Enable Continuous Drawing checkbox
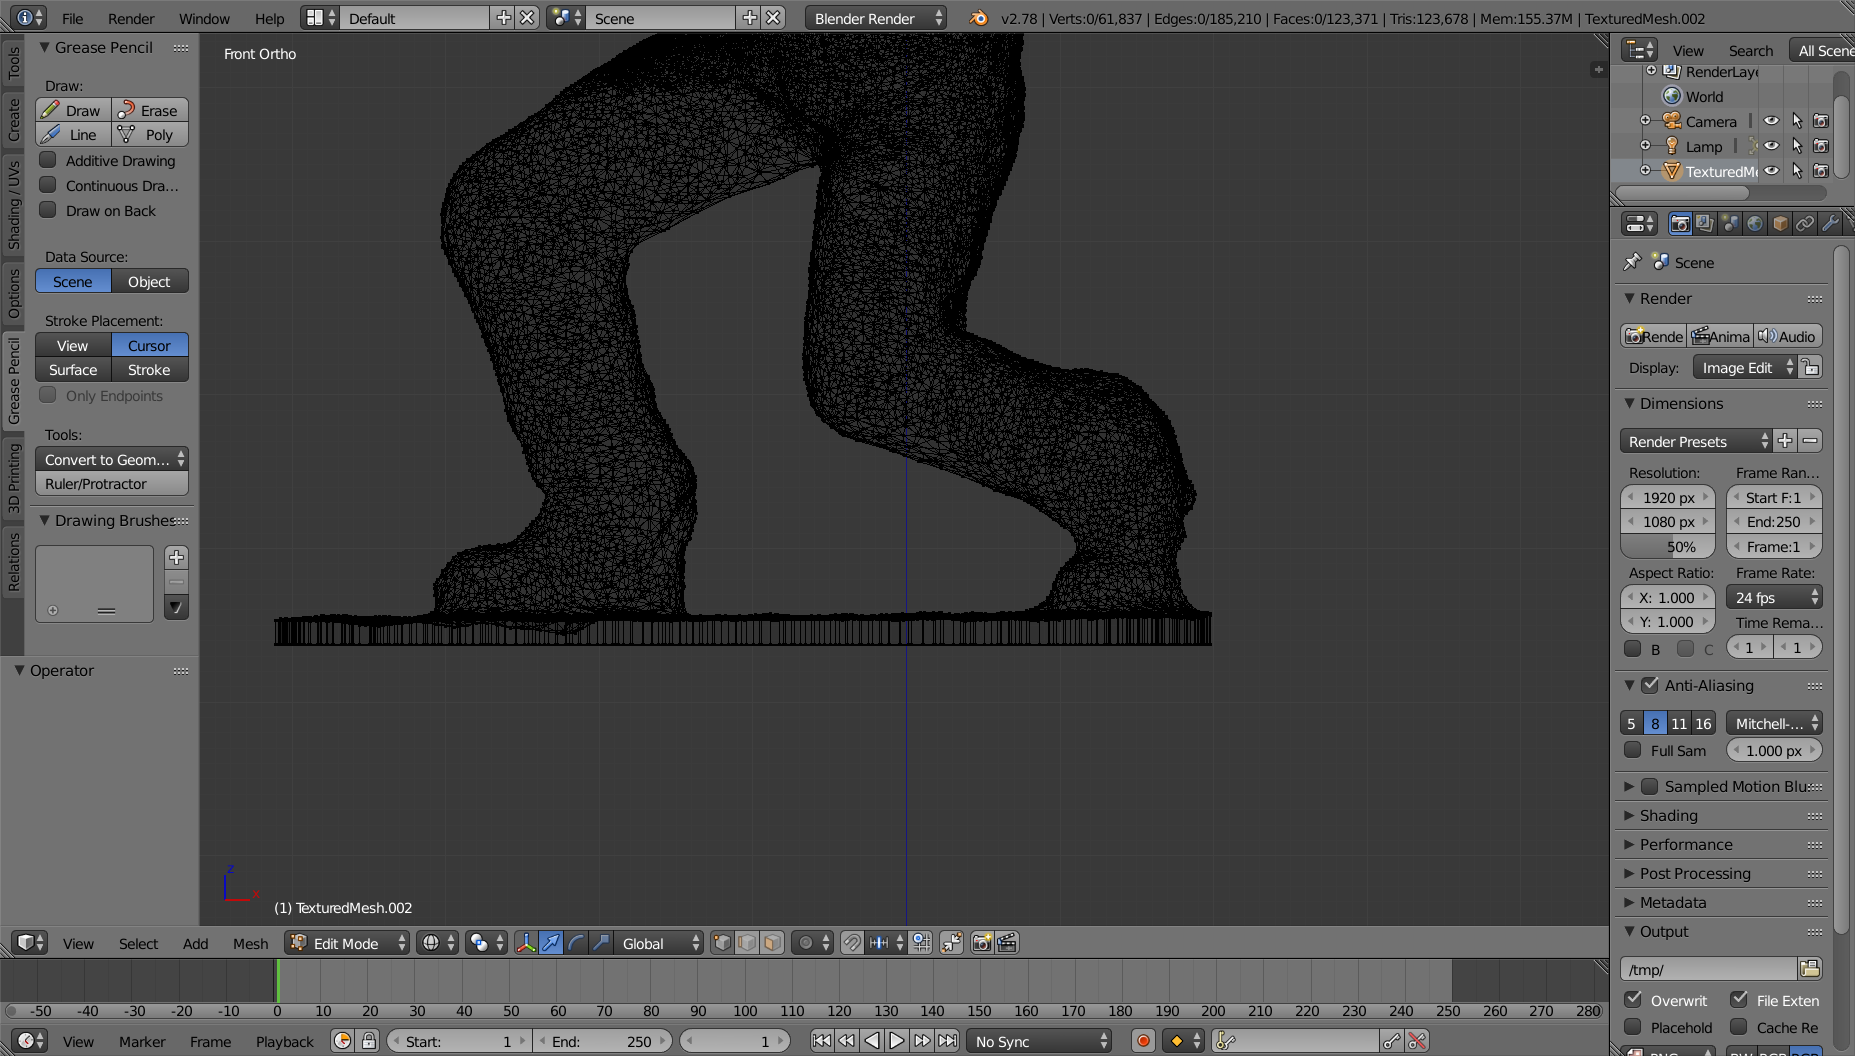Screen dimensions: 1855x1056 (47, 185)
